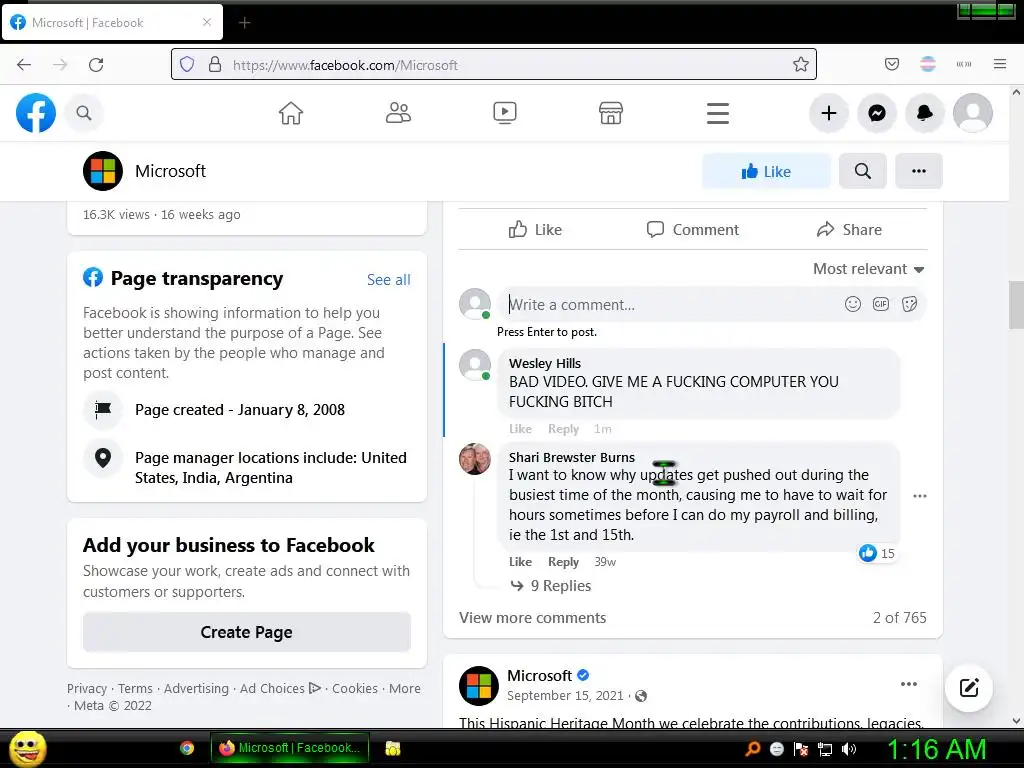Image resolution: width=1024 pixels, height=768 pixels.
Task: Reply to Wesley Hills' comment
Action: (564, 429)
